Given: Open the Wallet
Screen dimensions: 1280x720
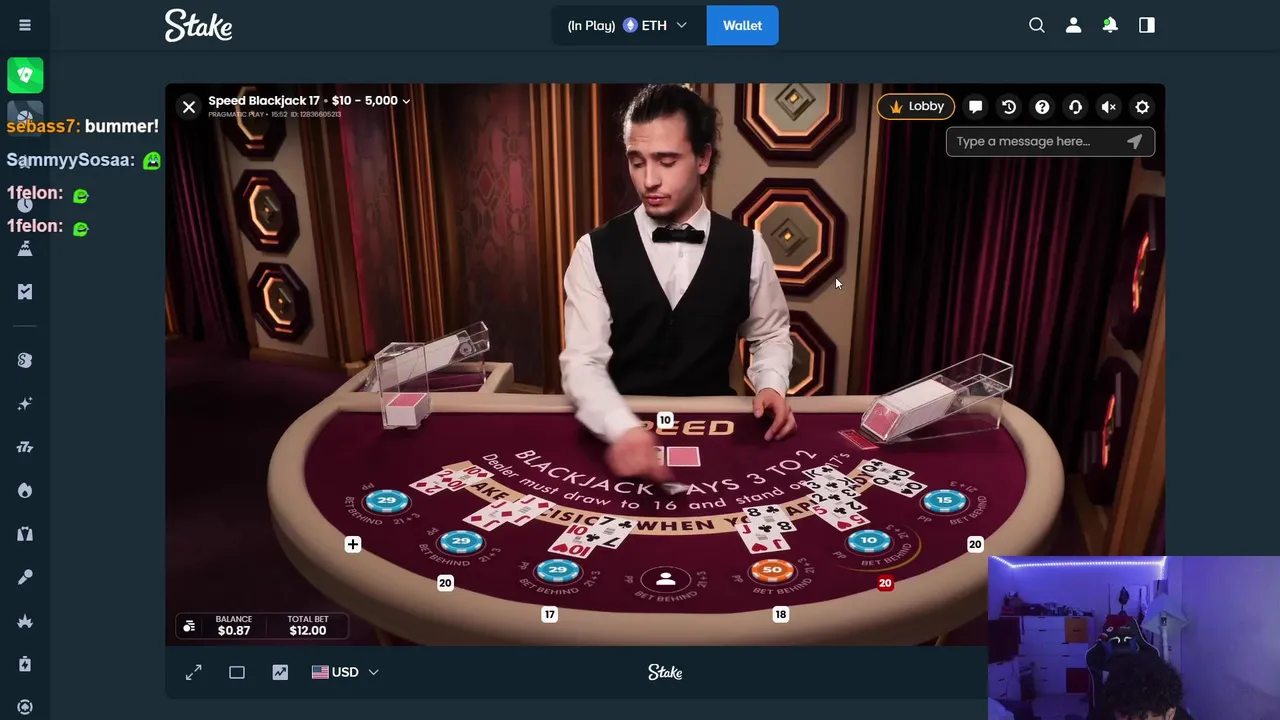Looking at the screenshot, I should 742,25.
